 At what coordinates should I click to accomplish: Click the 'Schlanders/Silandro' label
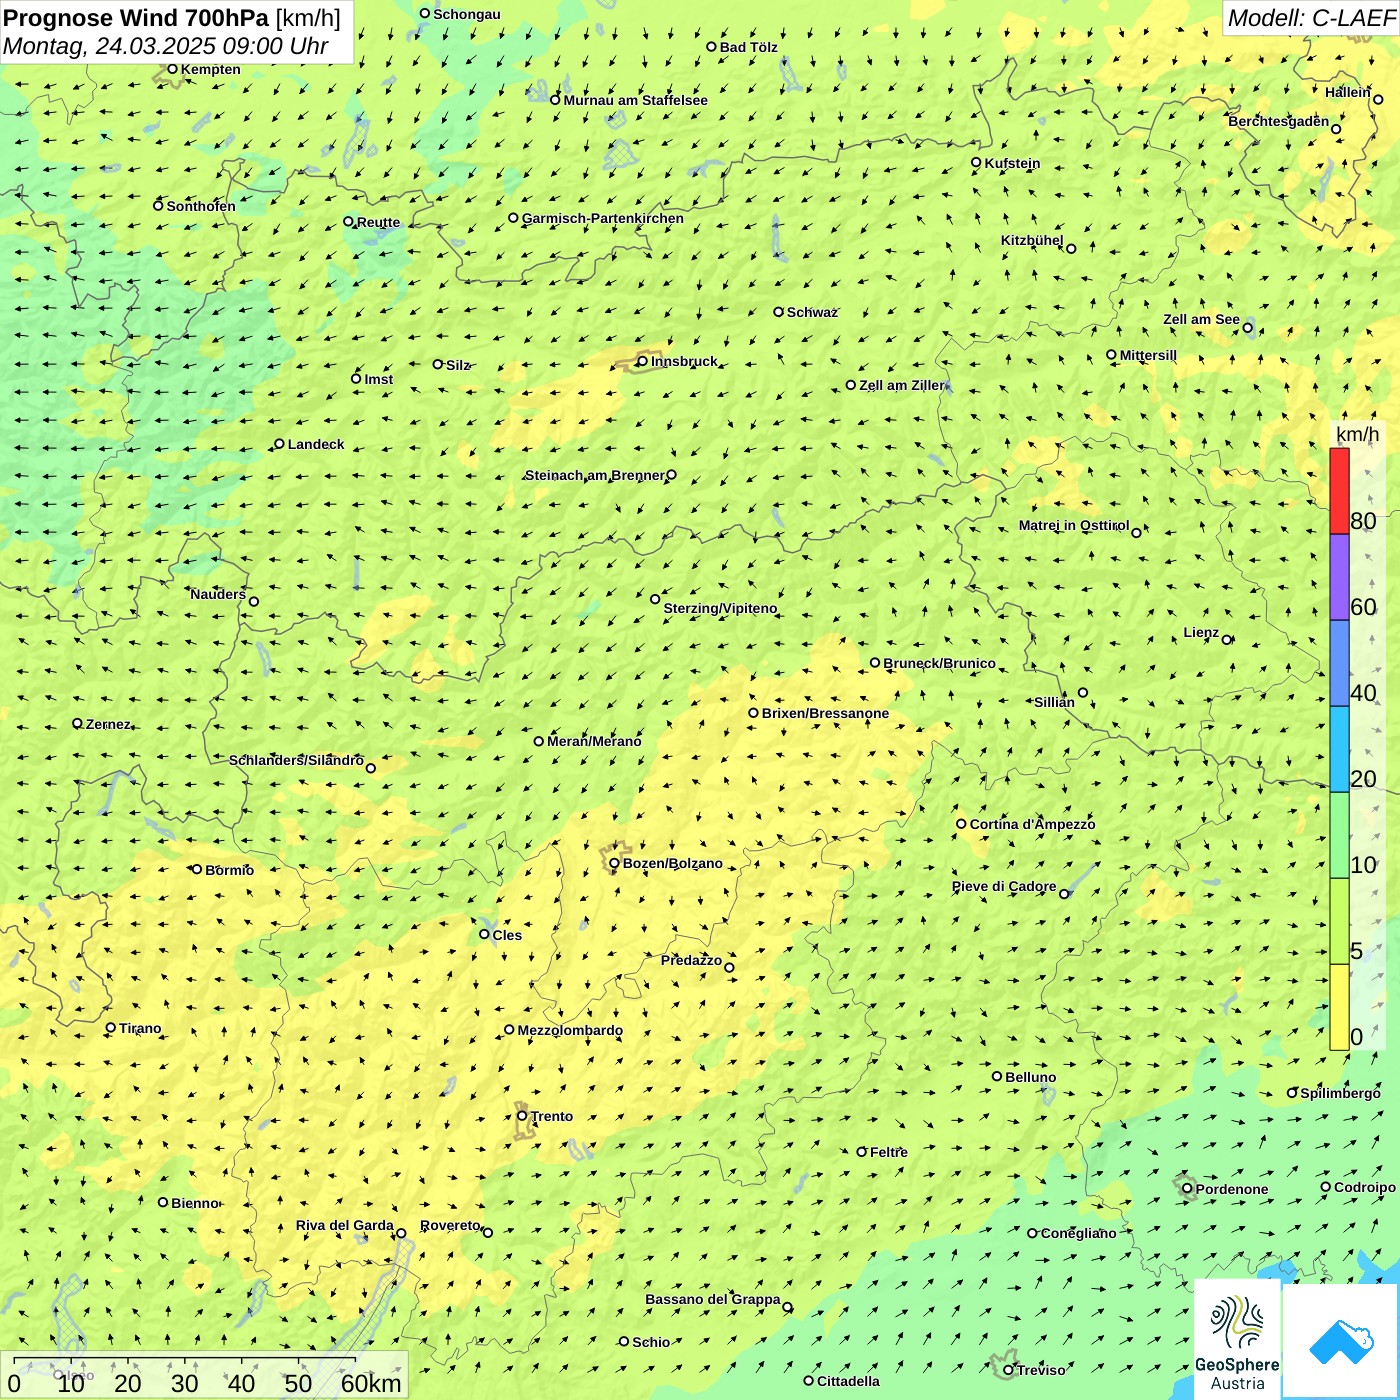(x=296, y=760)
